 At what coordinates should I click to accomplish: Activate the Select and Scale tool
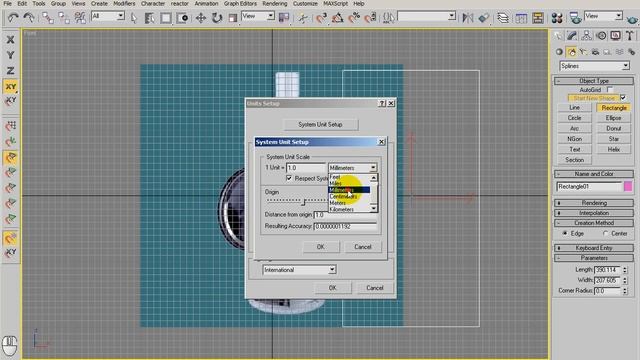point(233,18)
